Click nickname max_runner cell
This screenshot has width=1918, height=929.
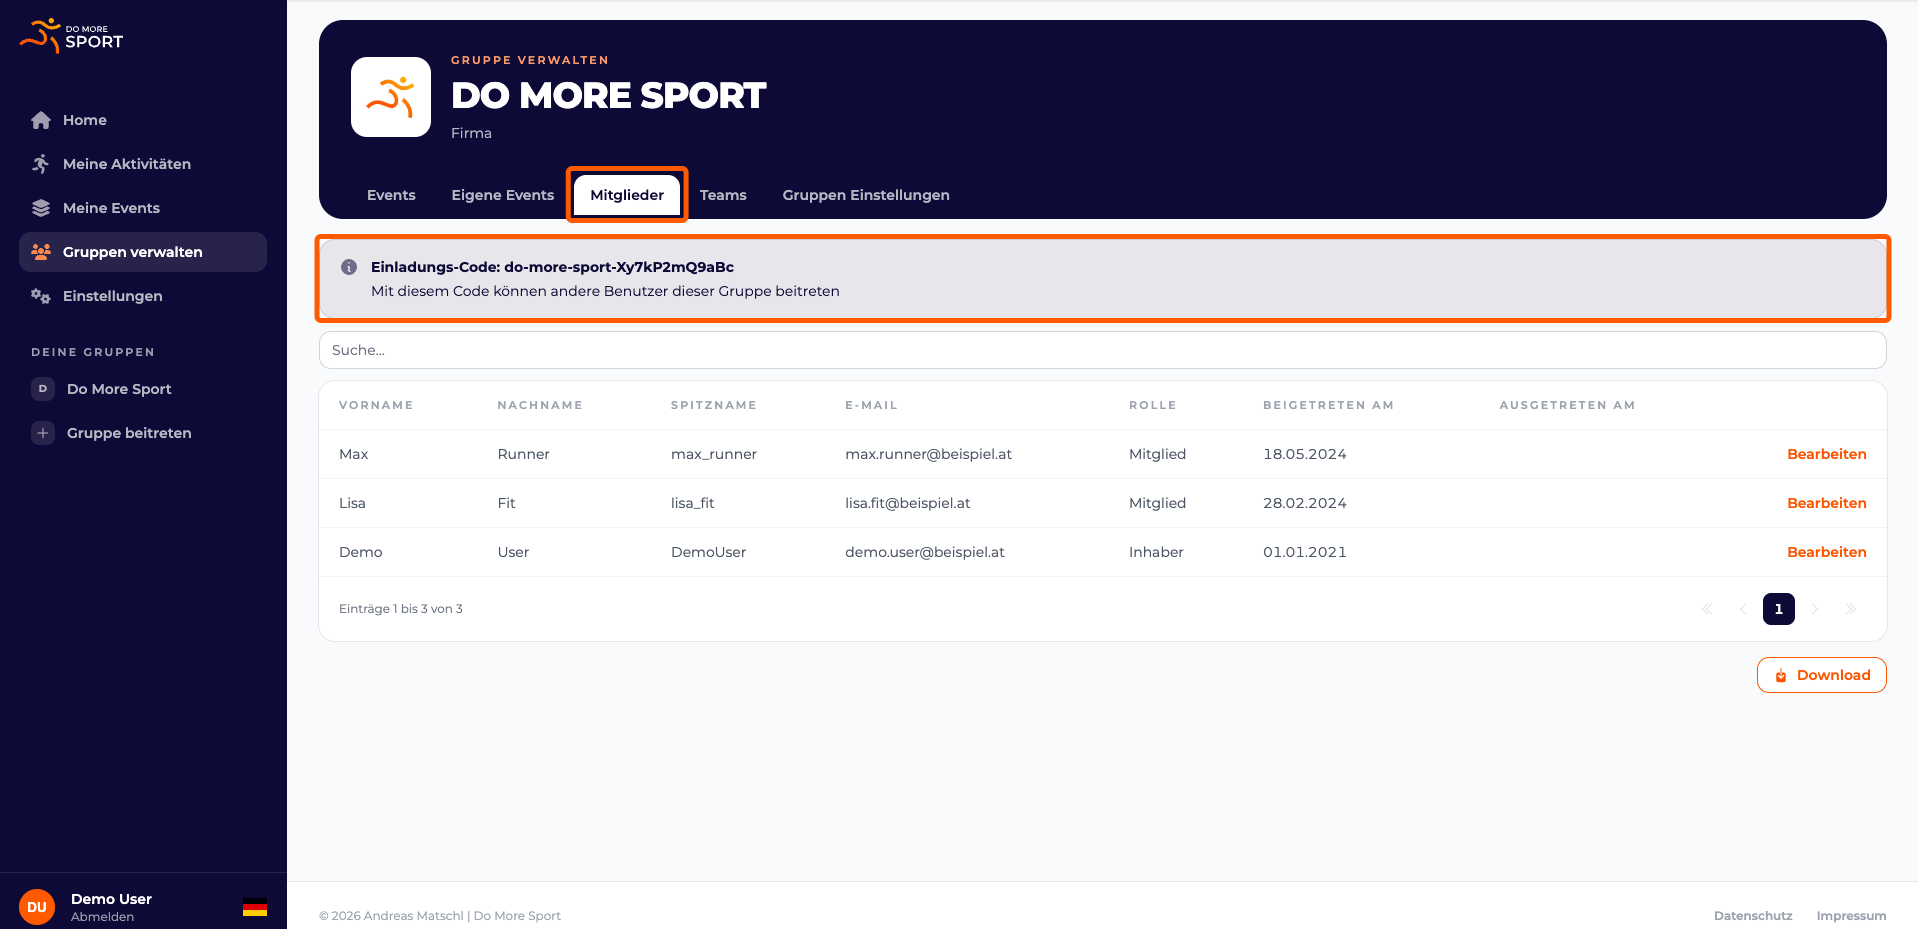coord(714,454)
